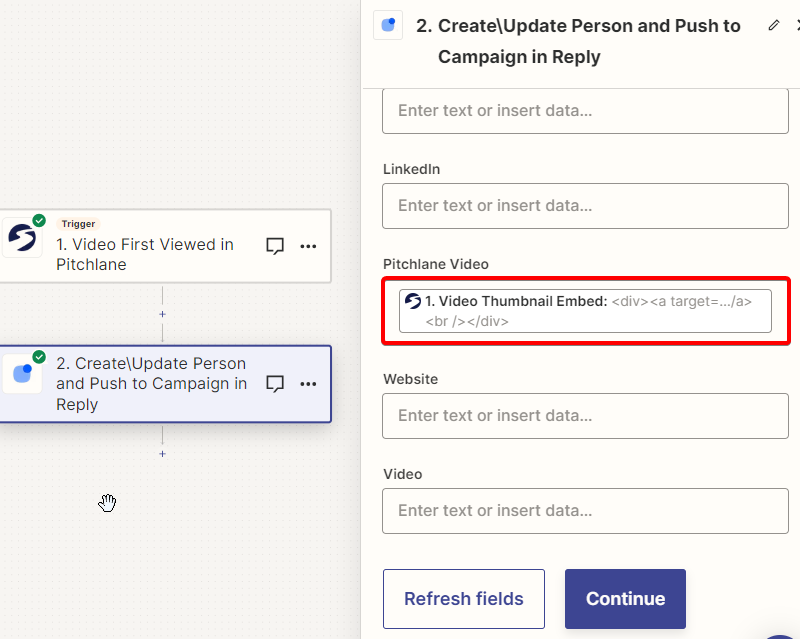Click the Video input field
This screenshot has width=800, height=639.
(585, 511)
